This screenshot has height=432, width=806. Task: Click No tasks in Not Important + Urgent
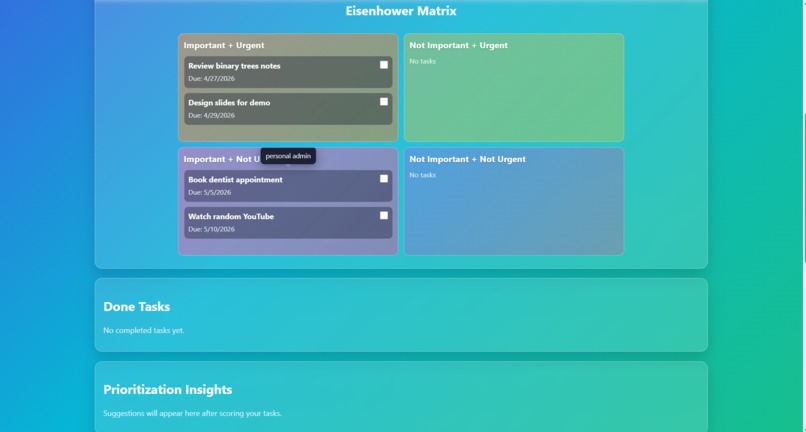(x=423, y=61)
